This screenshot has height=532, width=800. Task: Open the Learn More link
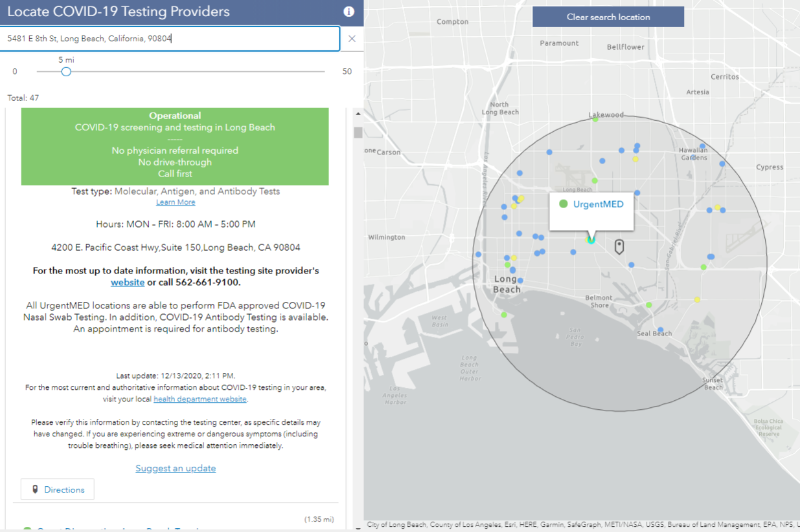[x=175, y=202]
